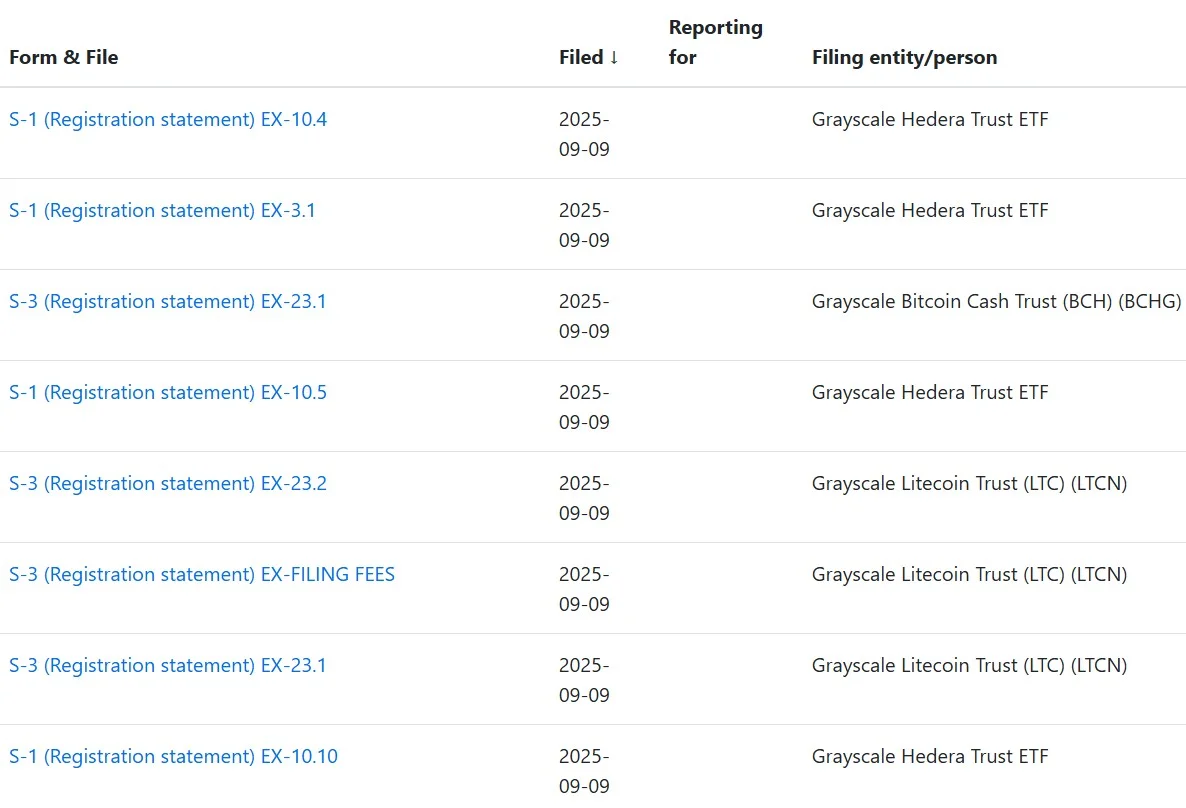The width and height of the screenshot is (1186, 808).
Task: Open S-3 EX-23.1 link for Litecoin Trust
Action: [x=168, y=665]
